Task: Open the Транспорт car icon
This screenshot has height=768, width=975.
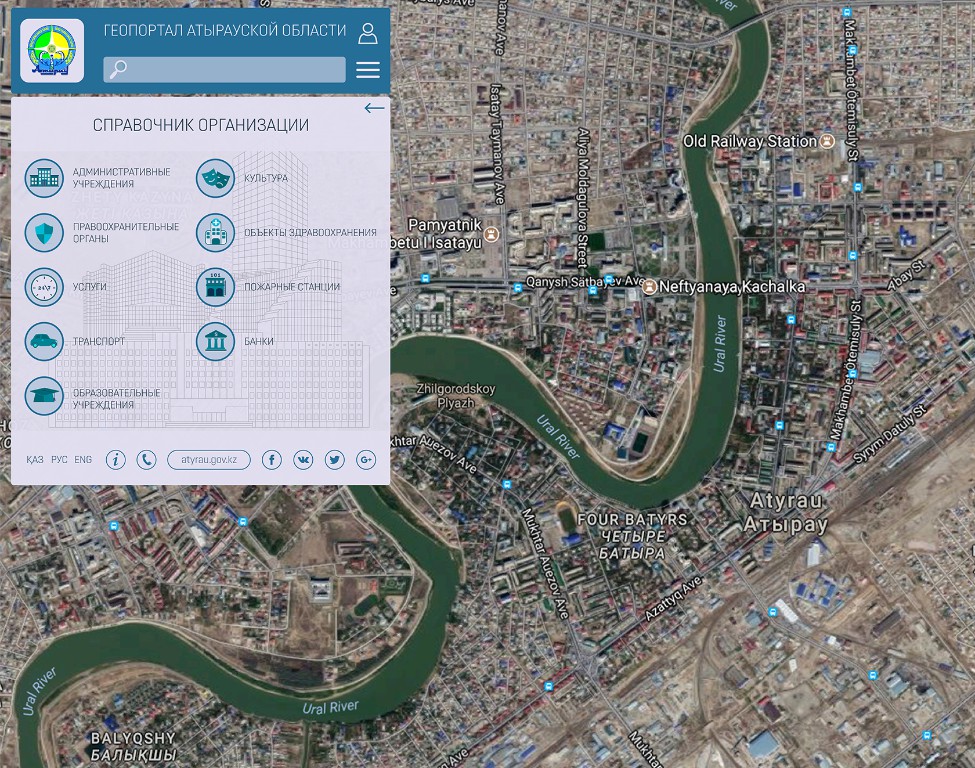Action: pos(44,341)
